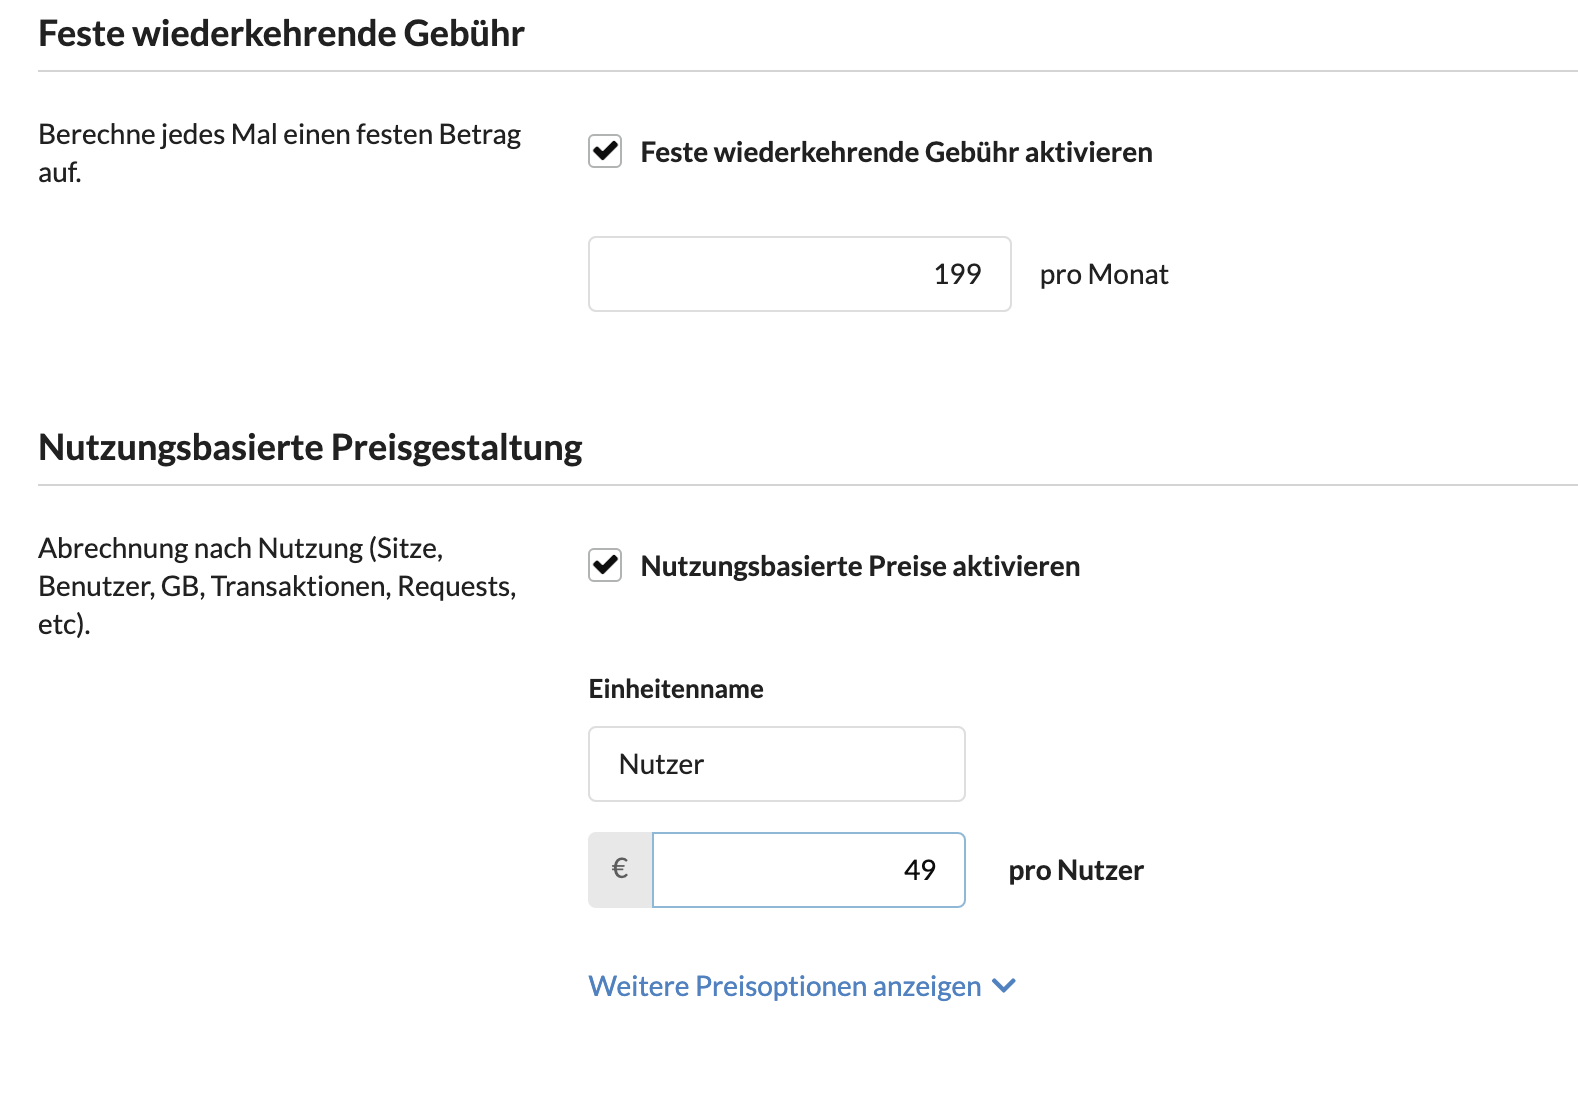This screenshot has height=1106, width=1578.
Task: Click the 'Einheitenname' field label
Action: pyautogui.click(x=676, y=689)
